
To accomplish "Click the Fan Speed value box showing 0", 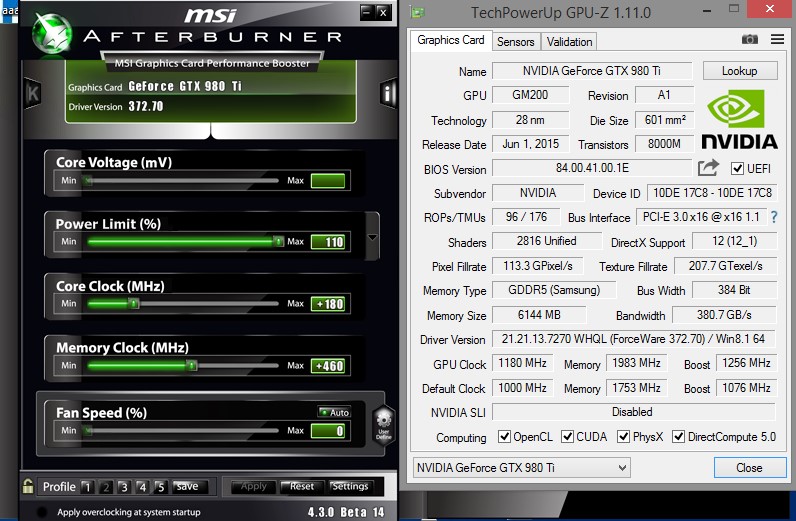I will (328, 431).
